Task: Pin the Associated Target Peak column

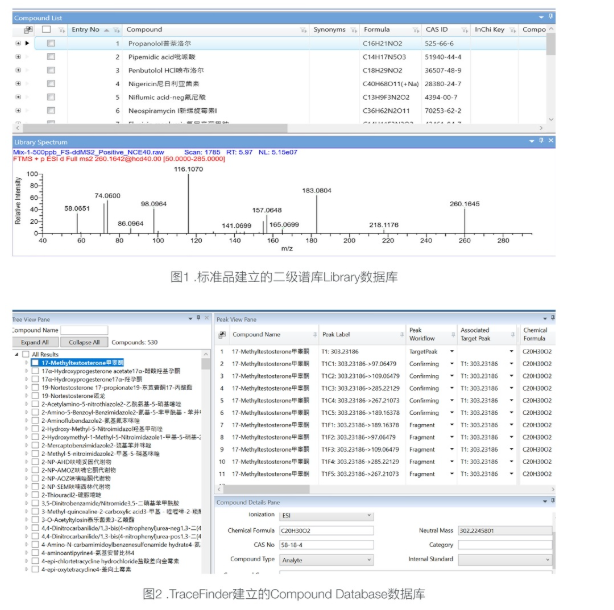Action: tap(513, 334)
